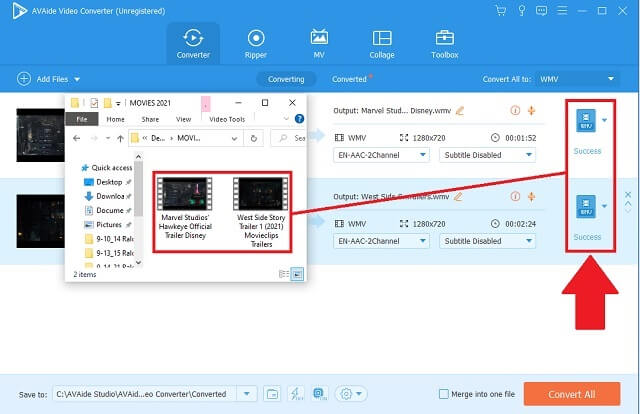
Task: Switch Explorer to details view icon
Action: (x=284, y=274)
